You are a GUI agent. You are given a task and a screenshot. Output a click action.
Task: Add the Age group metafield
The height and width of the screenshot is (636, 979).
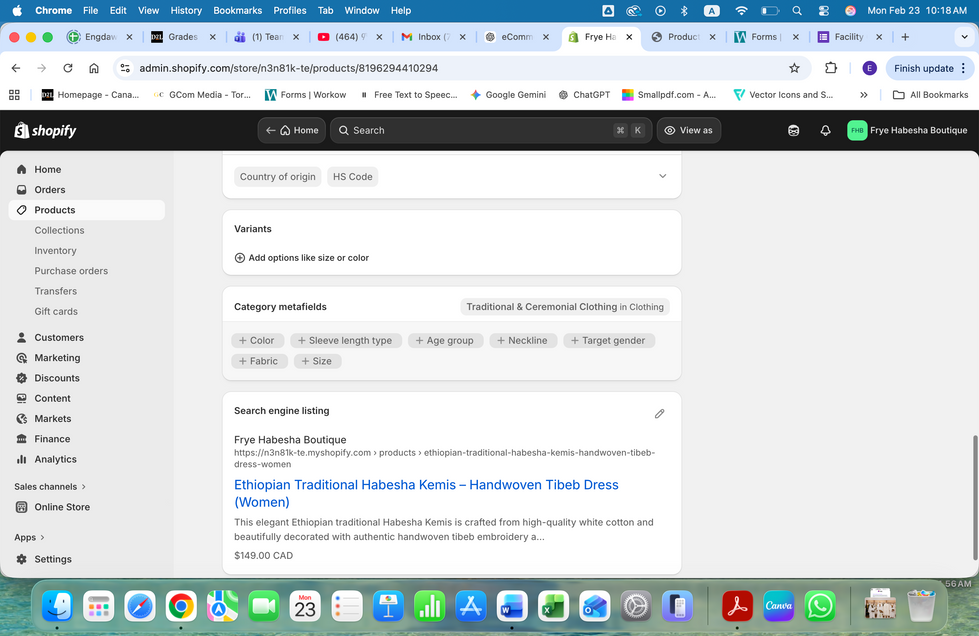[x=445, y=341]
